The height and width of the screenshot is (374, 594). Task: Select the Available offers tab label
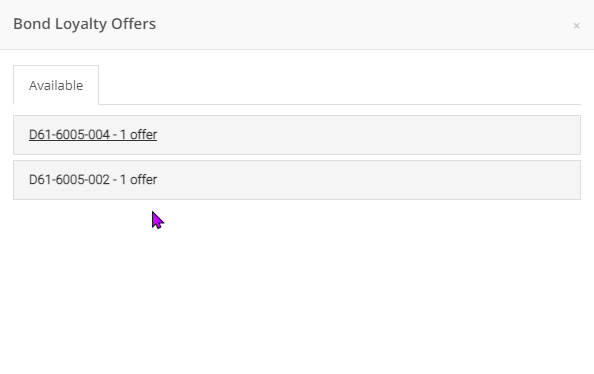point(56,85)
